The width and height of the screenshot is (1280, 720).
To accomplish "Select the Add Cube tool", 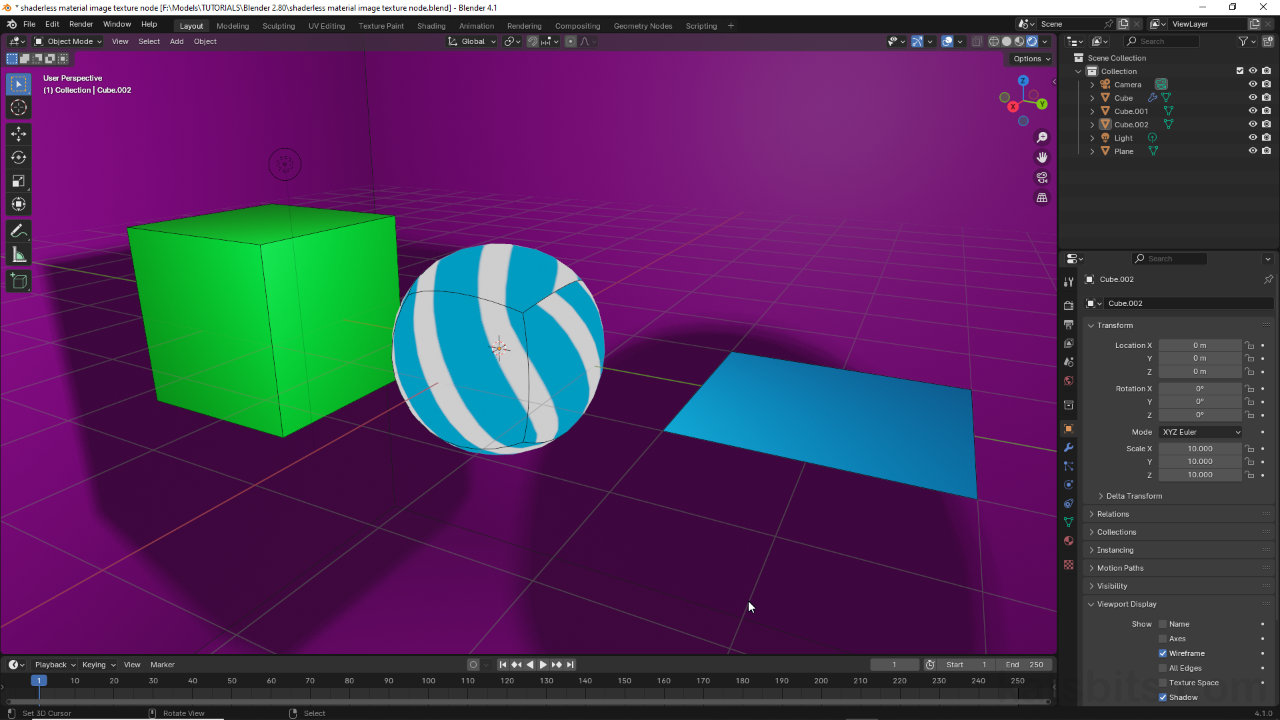I will click(18, 281).
